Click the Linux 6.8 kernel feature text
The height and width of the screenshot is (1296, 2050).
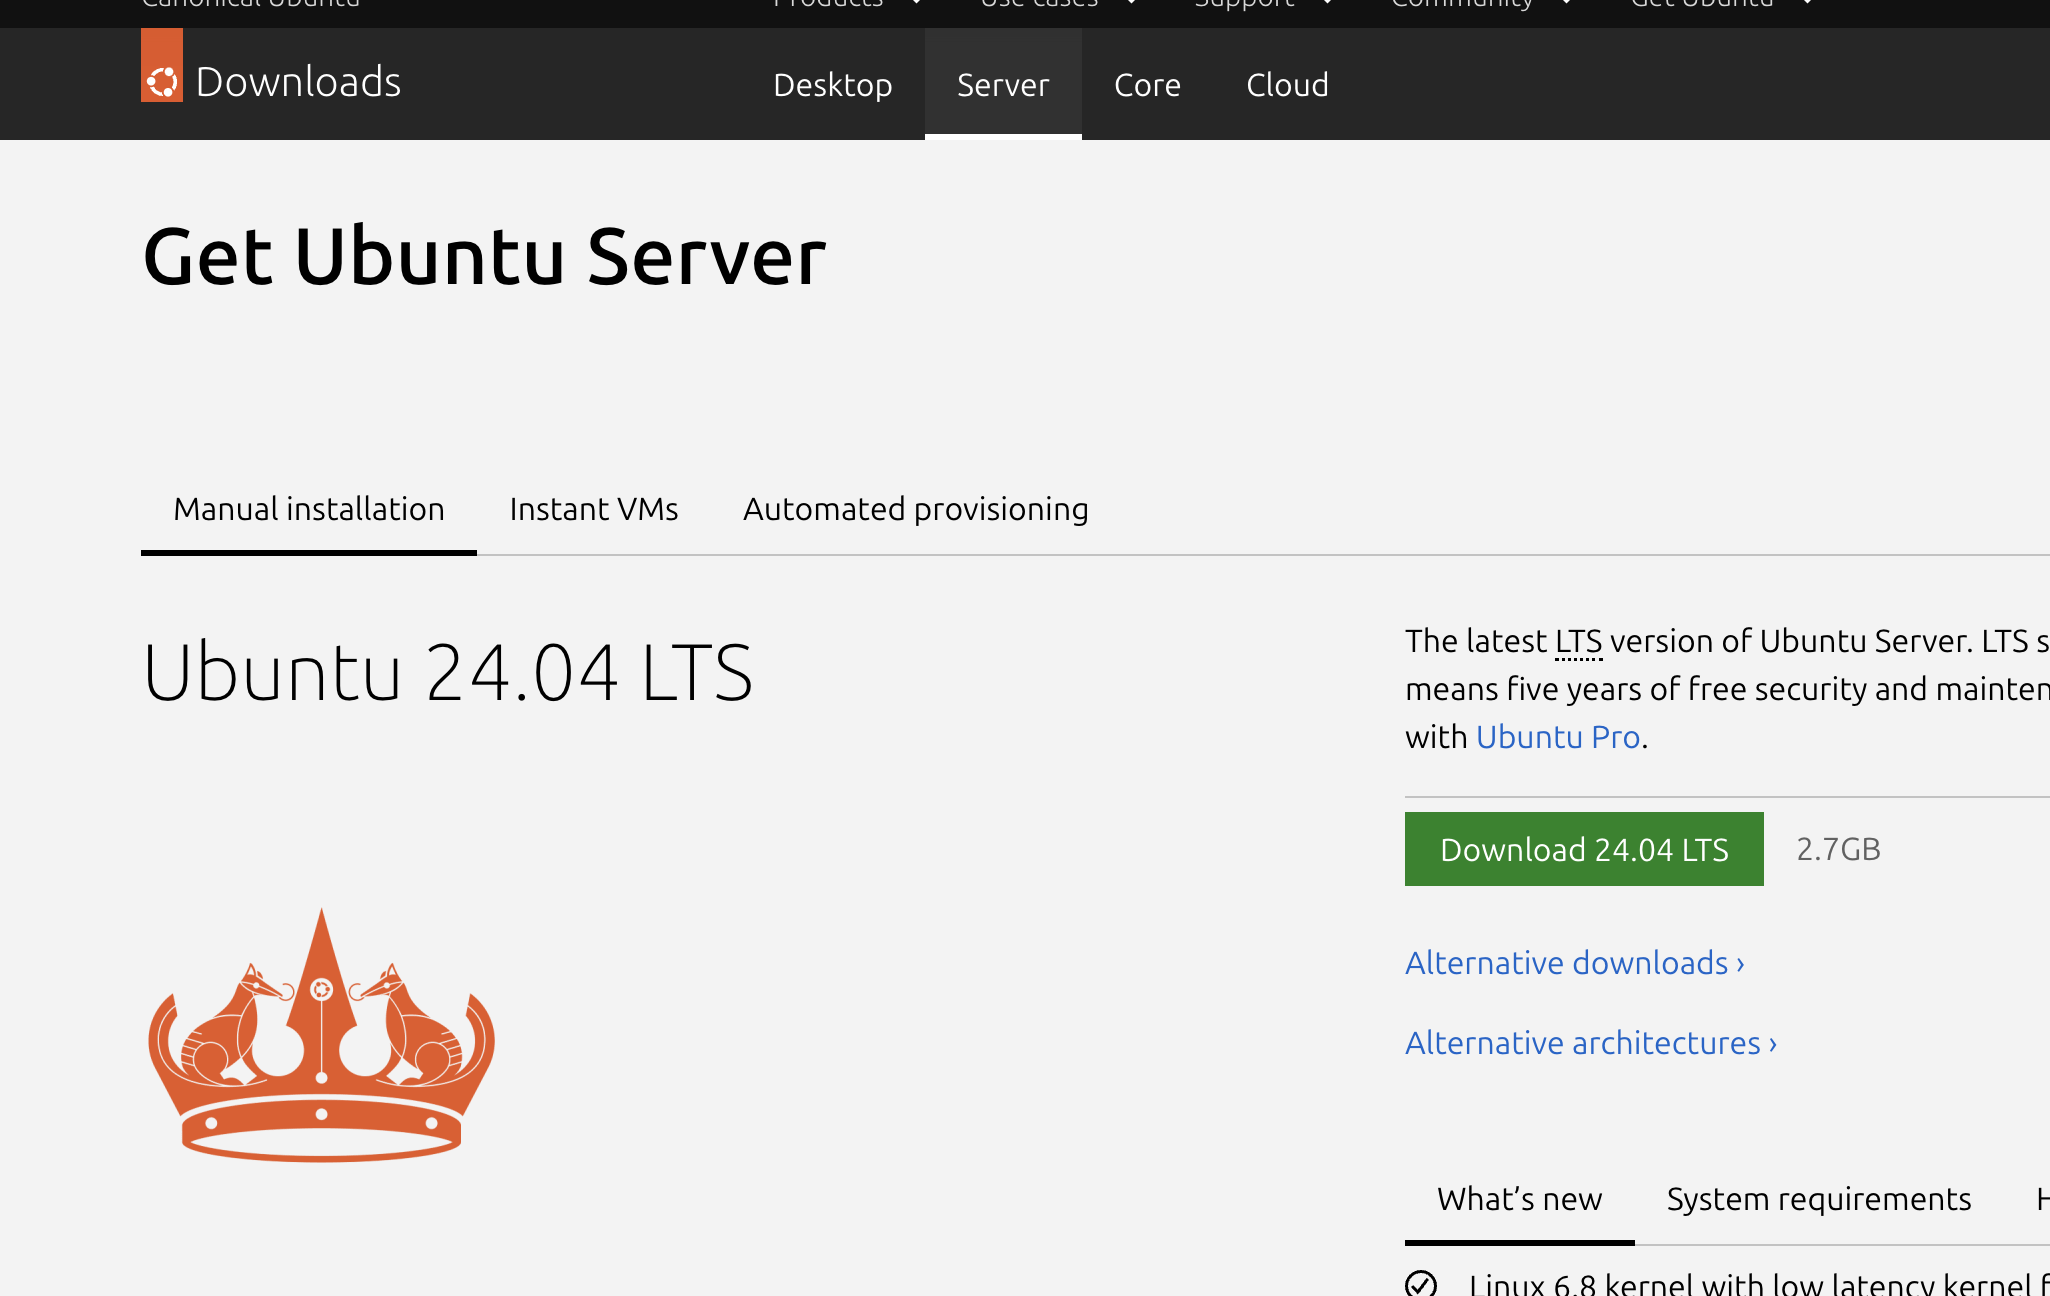[x=1759, y=1283]
